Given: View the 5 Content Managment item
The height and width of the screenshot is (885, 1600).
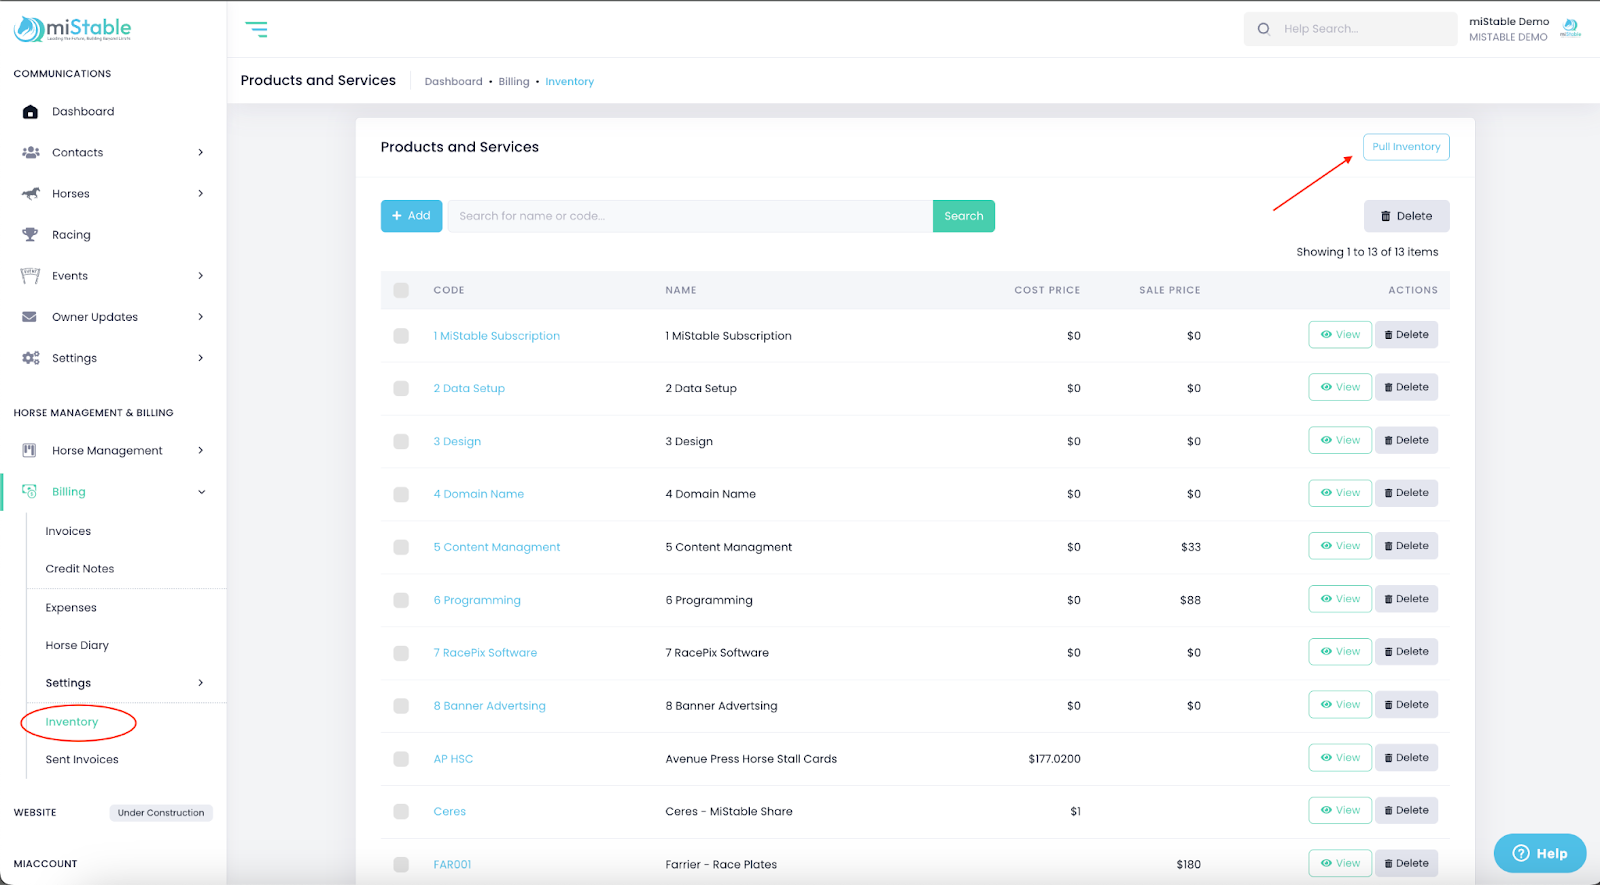Looking at the screenshot, I should point(1340,546).
